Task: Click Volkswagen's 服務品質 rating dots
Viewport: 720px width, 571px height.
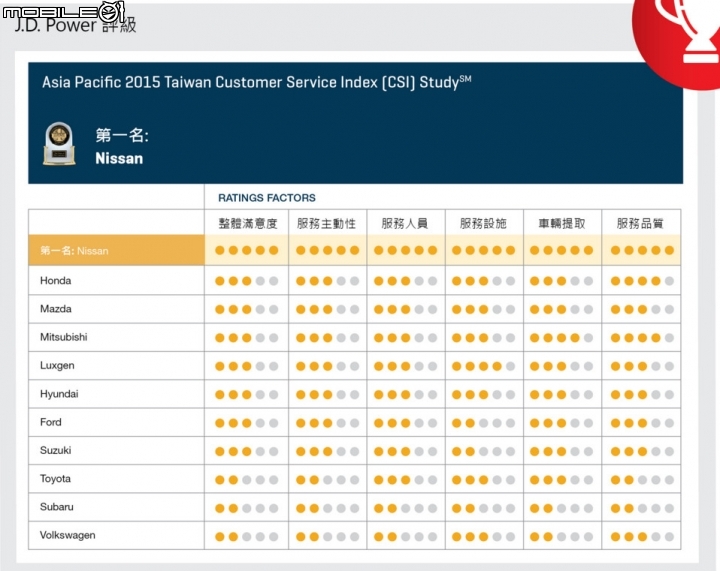Action: (x=642, y=537)
